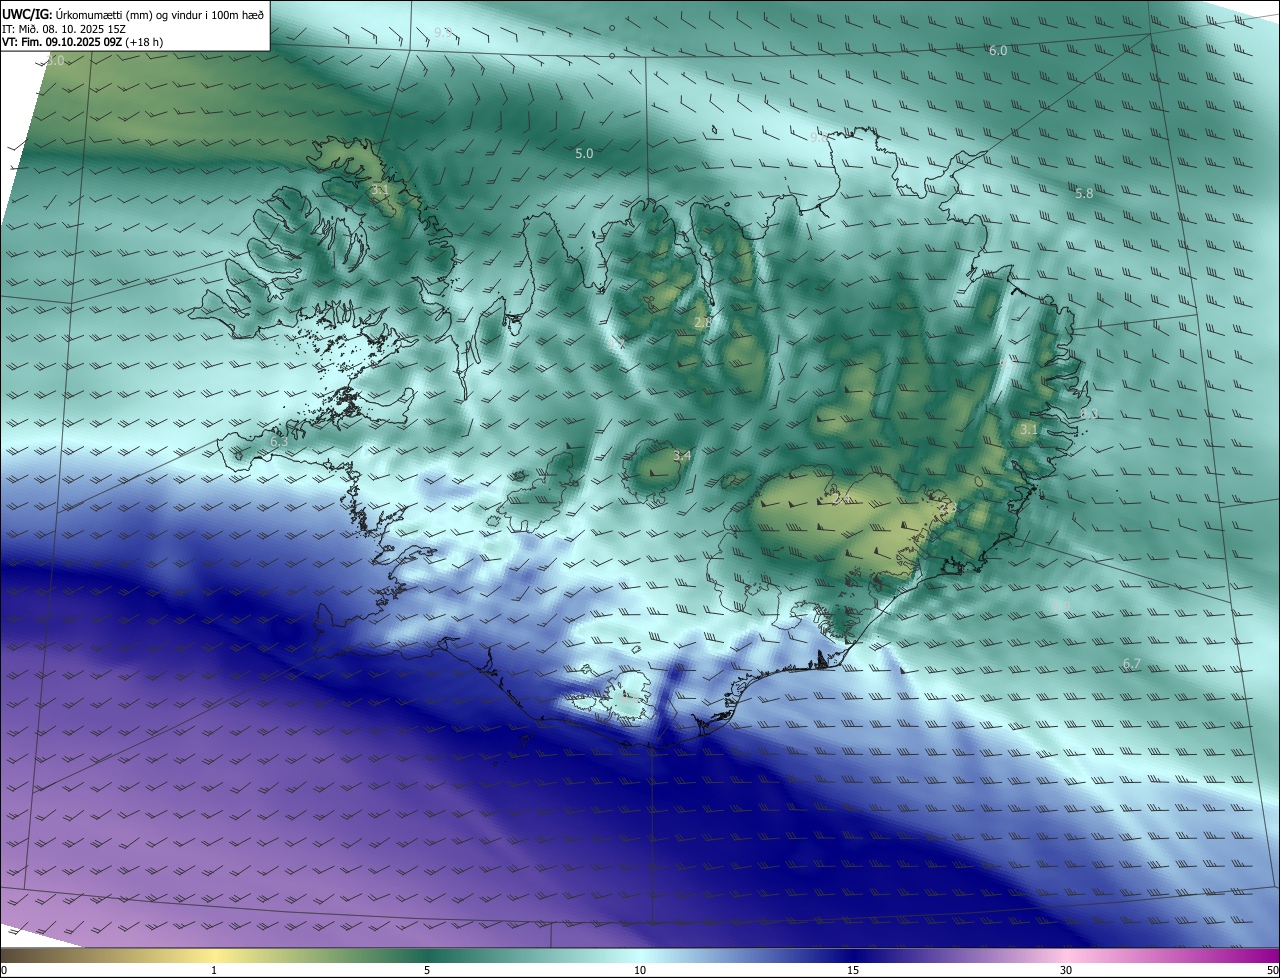Pick the yellow section of the color bar

(x=215, y=955)
